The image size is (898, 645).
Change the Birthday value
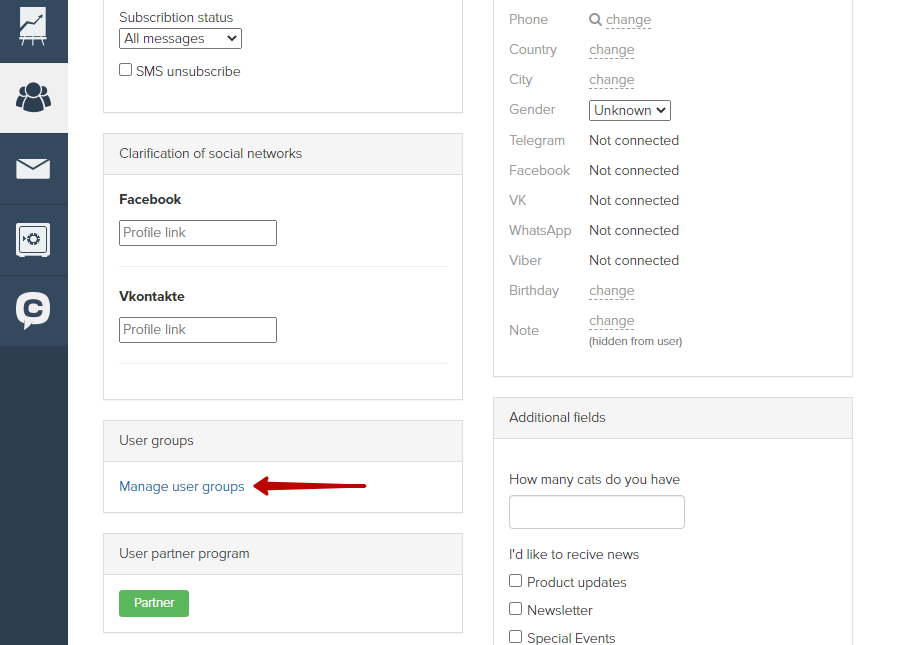612,291
